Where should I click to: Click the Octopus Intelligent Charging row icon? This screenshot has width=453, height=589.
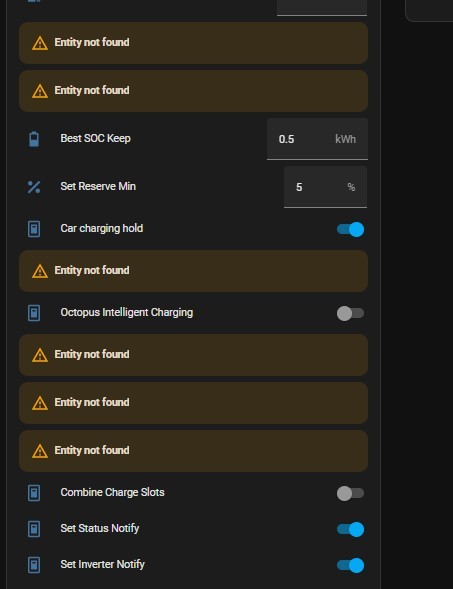[x=34, y=313]
